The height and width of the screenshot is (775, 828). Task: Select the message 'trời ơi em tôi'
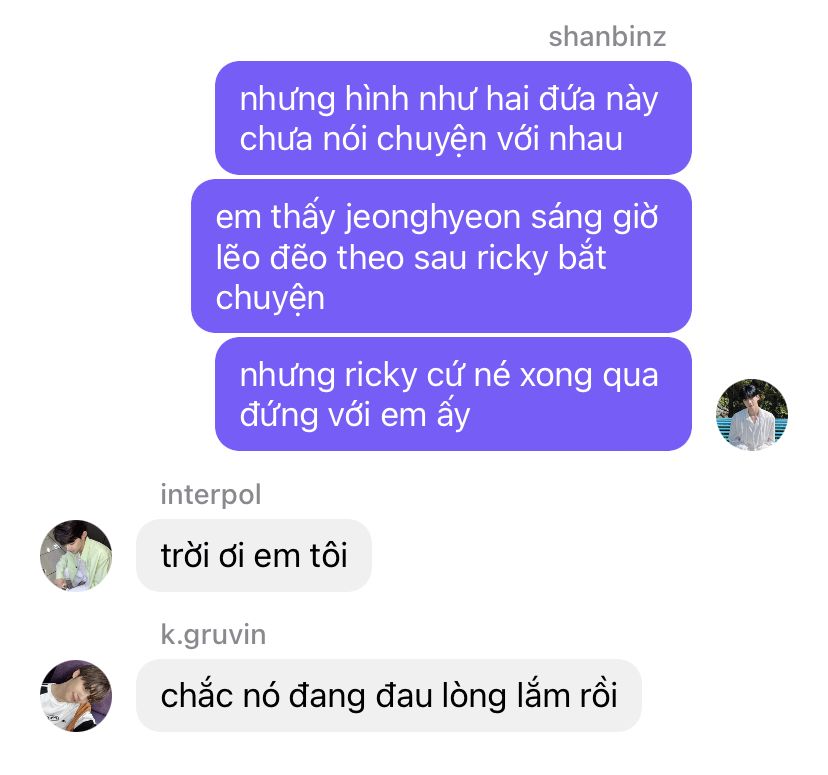click(254, 555)
